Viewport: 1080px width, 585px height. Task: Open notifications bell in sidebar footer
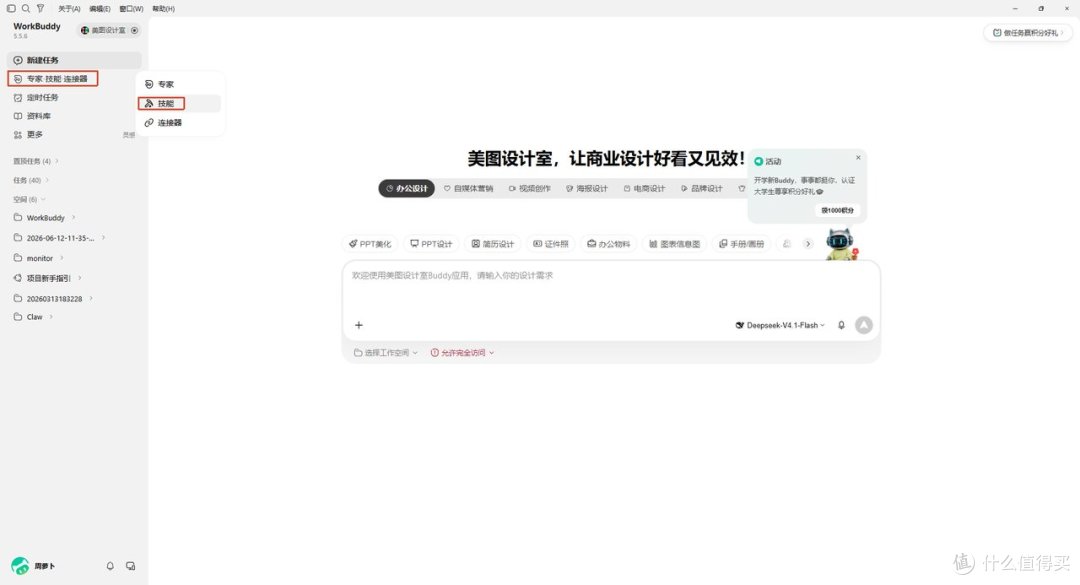[110, 566]
